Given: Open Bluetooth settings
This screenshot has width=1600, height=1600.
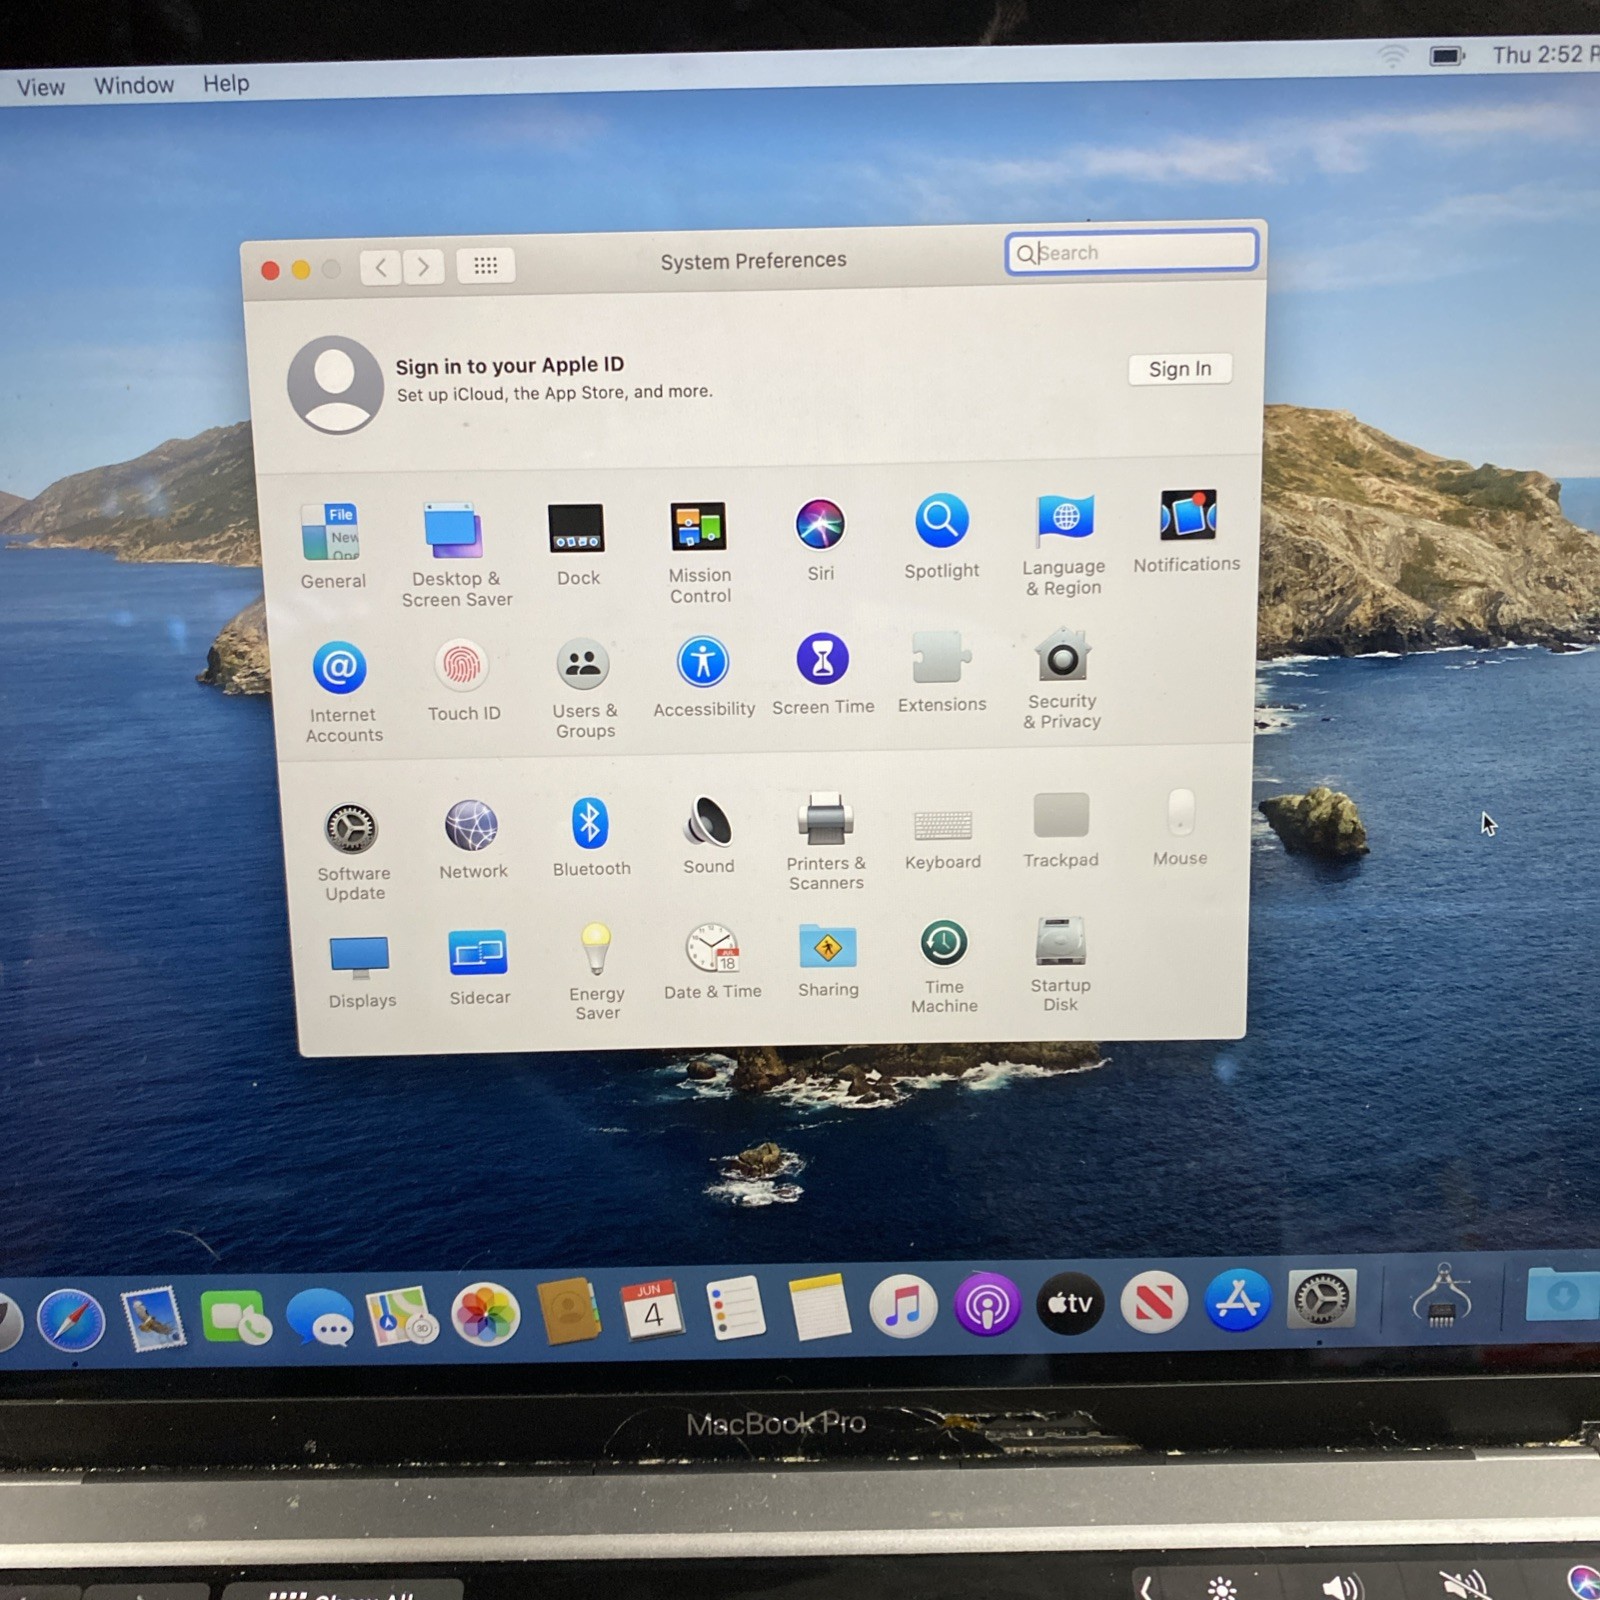Looking at the screenshot, I should tap(590, 823).
